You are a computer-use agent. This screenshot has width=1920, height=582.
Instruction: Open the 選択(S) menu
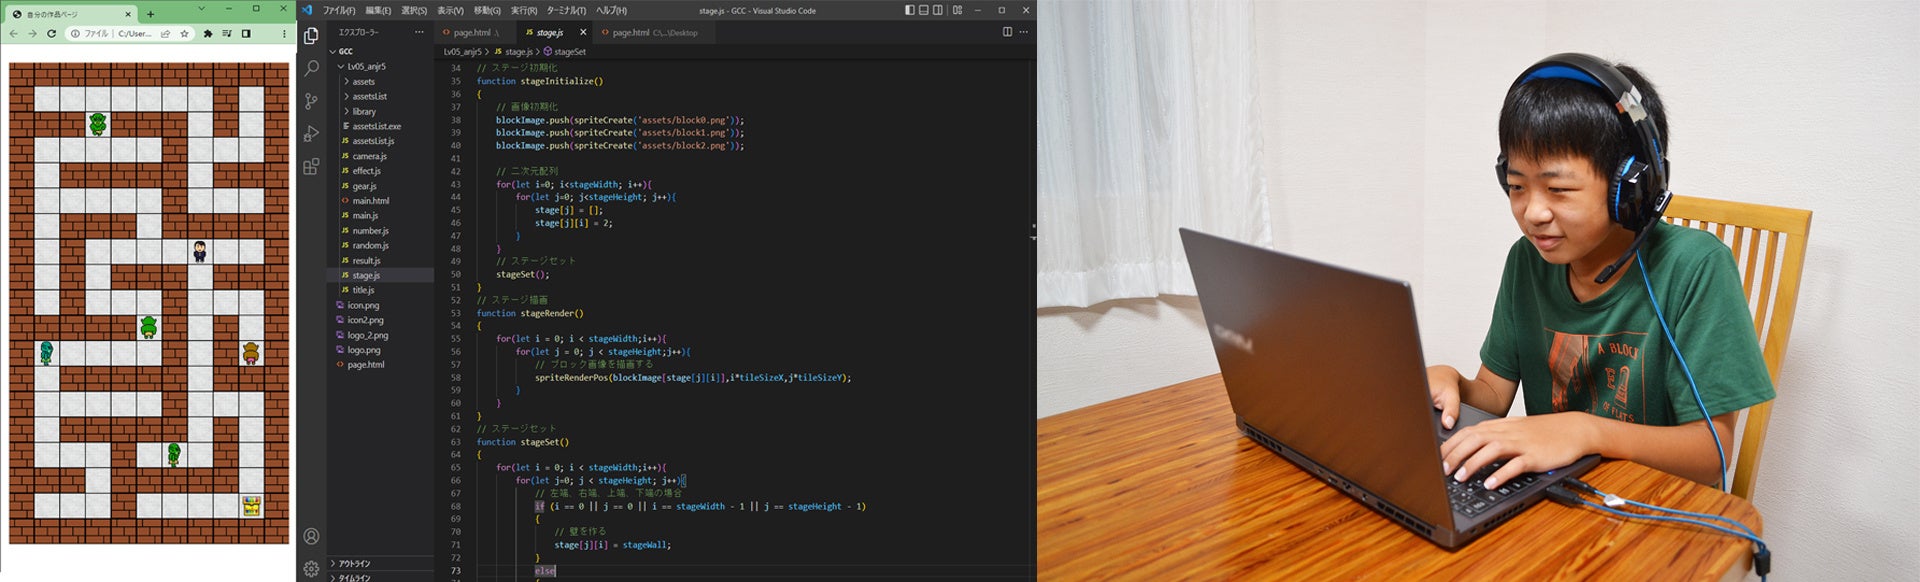coord(414,10)
